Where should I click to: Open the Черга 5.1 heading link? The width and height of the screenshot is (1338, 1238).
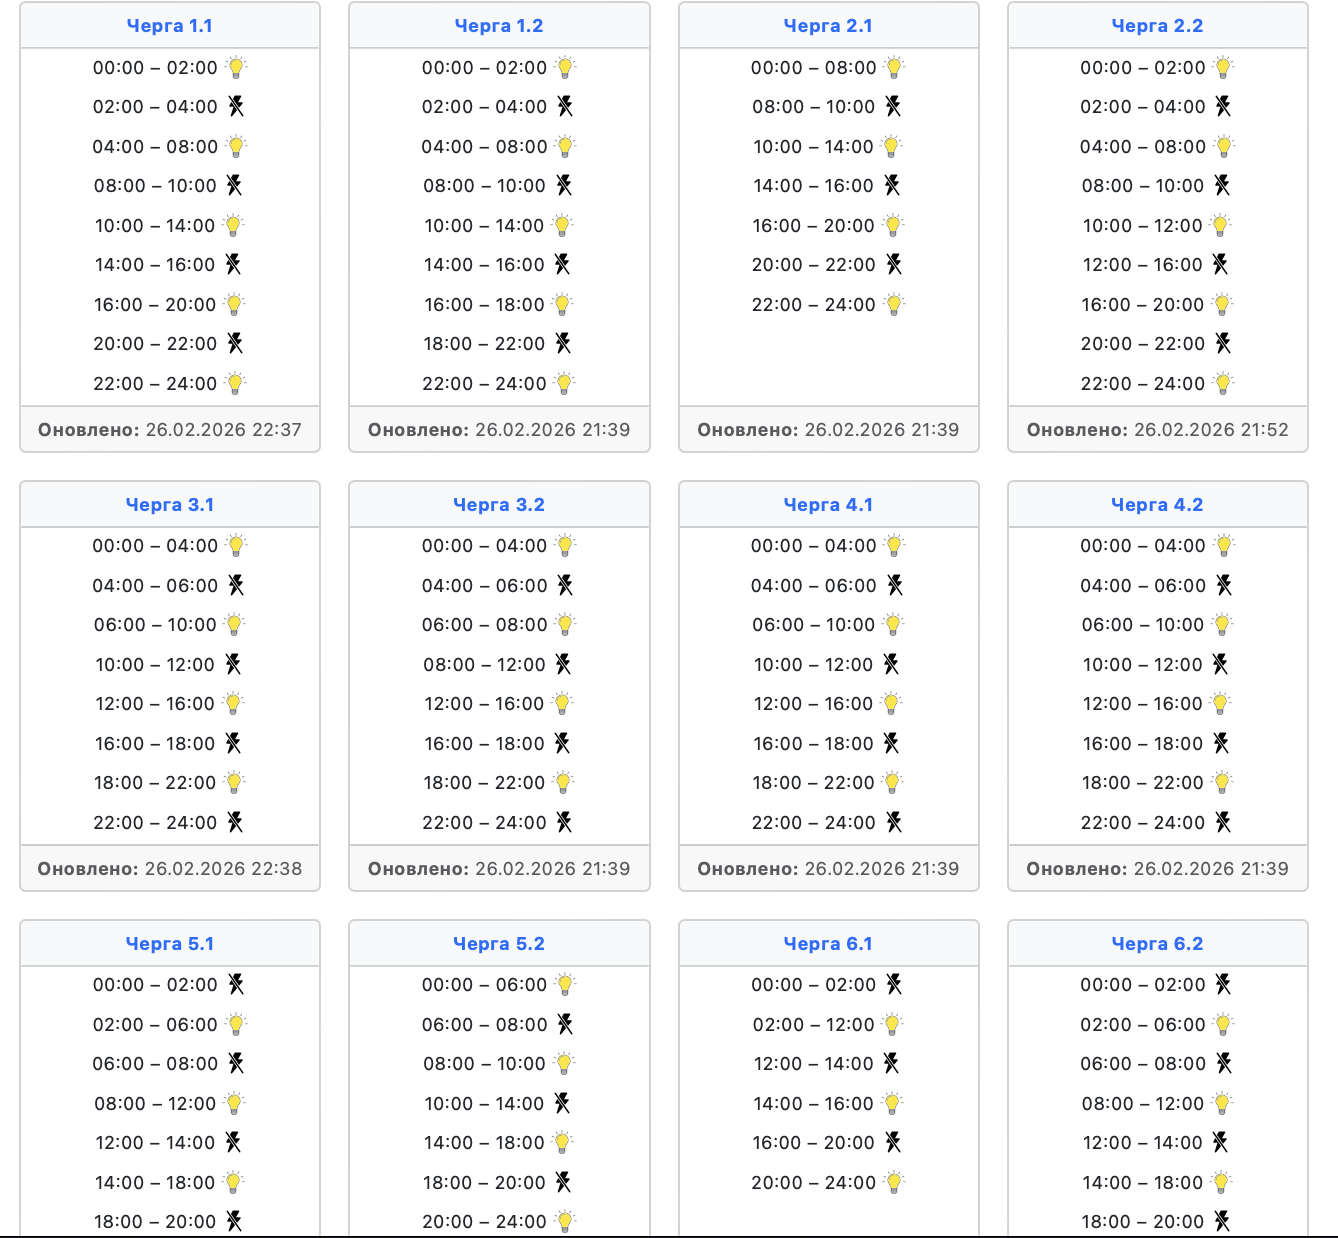coord(170,944)
